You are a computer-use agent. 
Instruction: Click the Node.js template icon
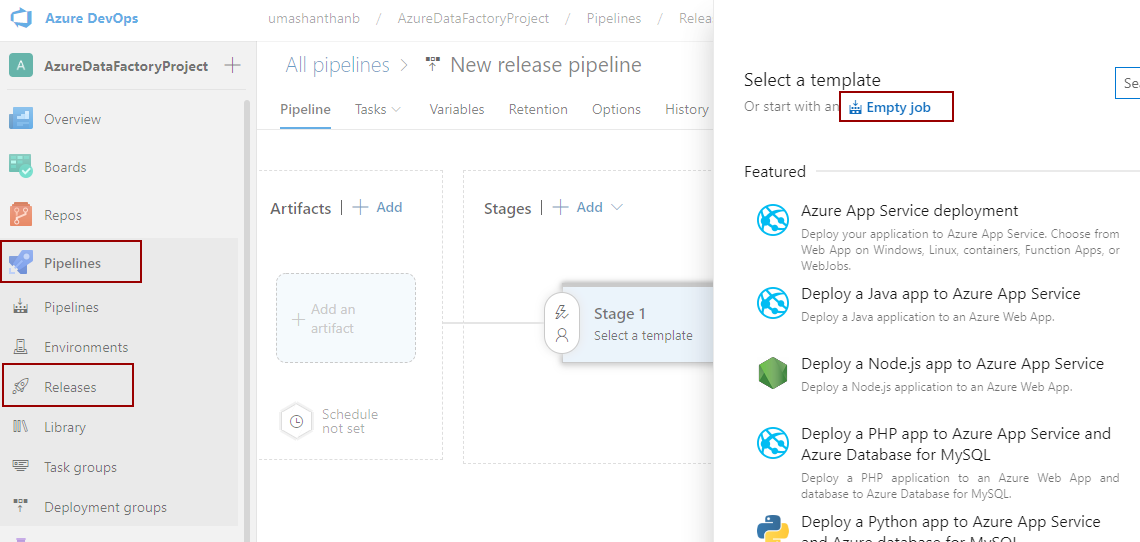772,372
